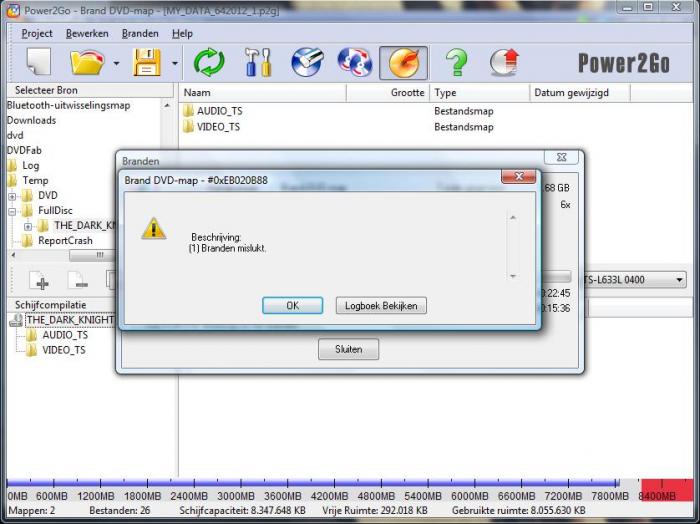Click the green refresh arrows icon
Viewport: 700px width, 524px height.
click(x=209, y=62)
